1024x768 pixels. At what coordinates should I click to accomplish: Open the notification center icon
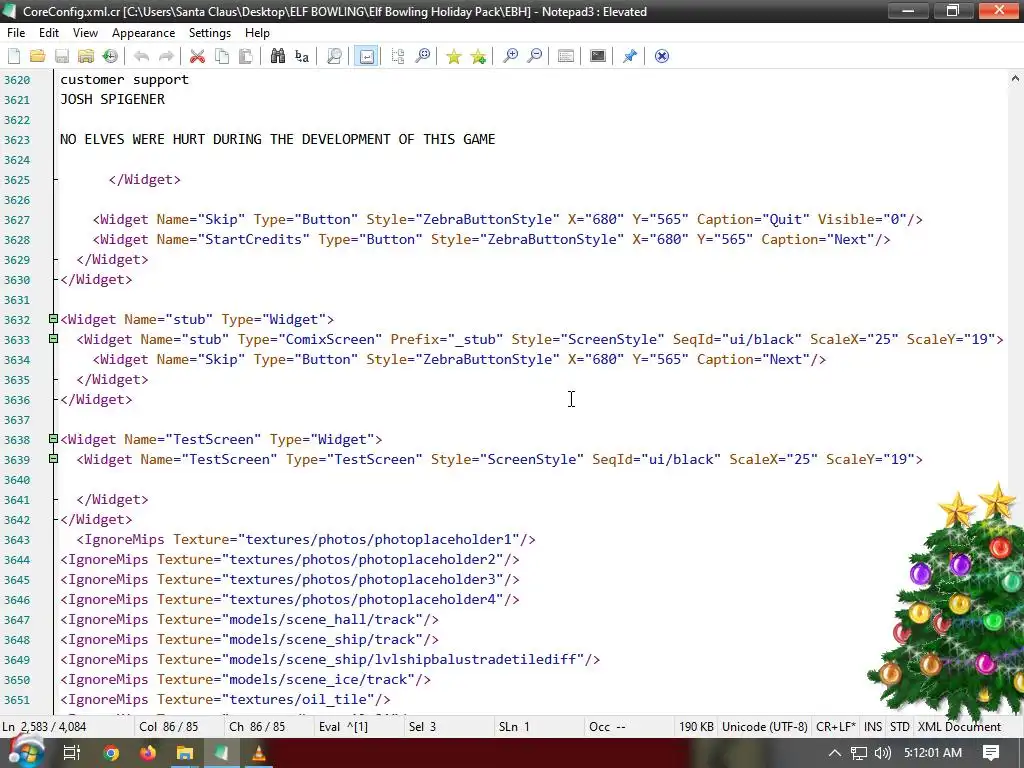point(991,753)
